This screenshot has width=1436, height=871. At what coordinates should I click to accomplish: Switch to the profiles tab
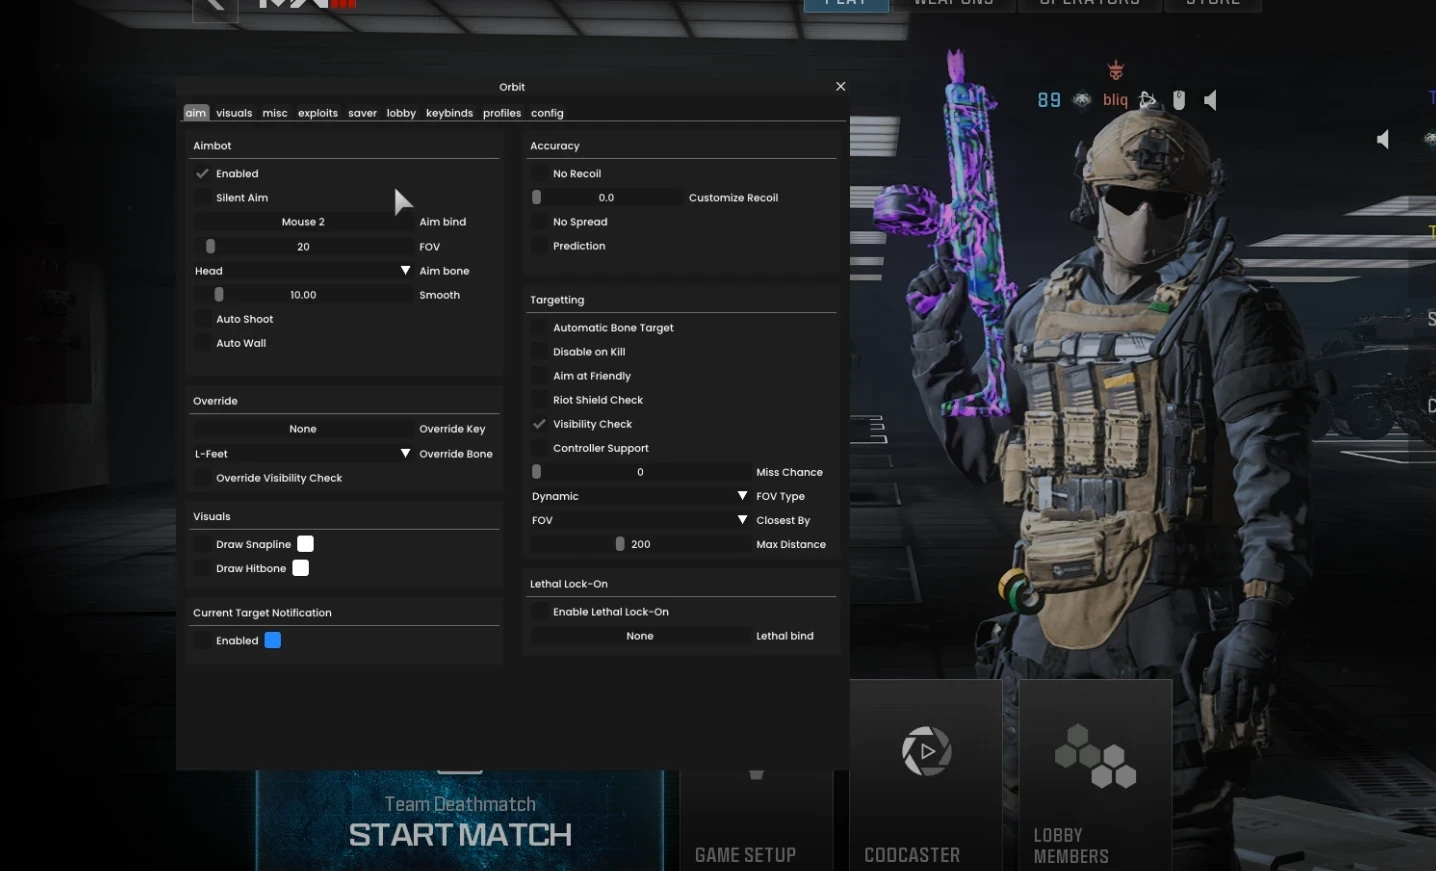tap(502, 113)
